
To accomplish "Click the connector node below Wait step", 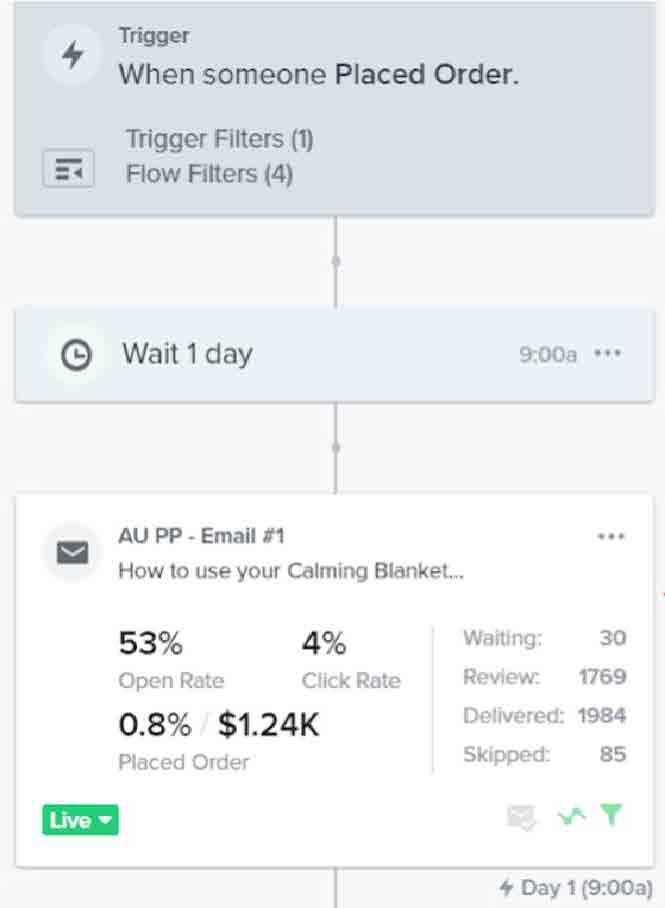I will tap(335, 447).
